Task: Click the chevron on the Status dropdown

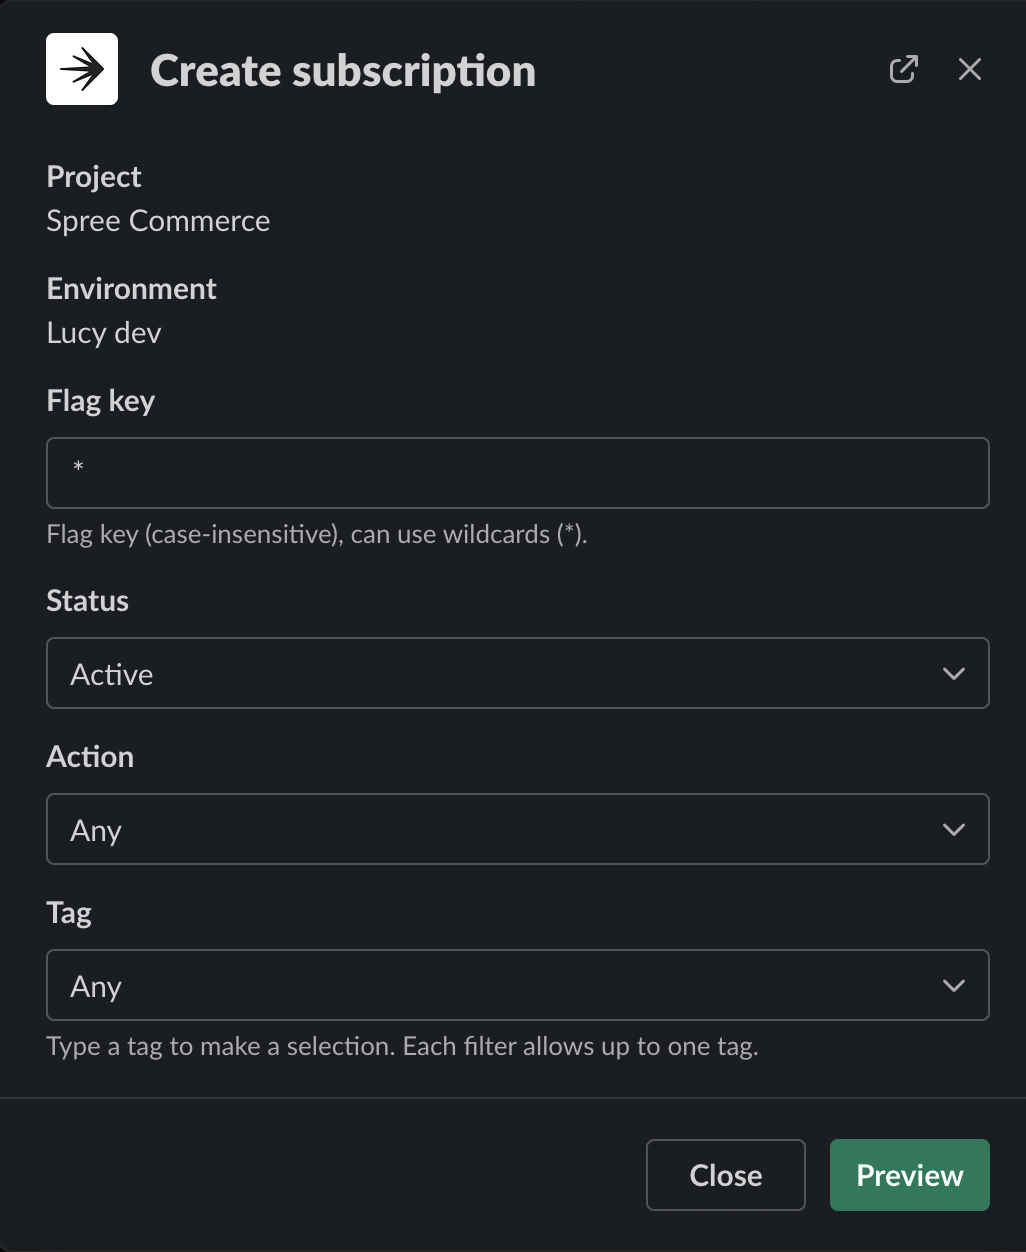Action: click(x=953, y=673)
